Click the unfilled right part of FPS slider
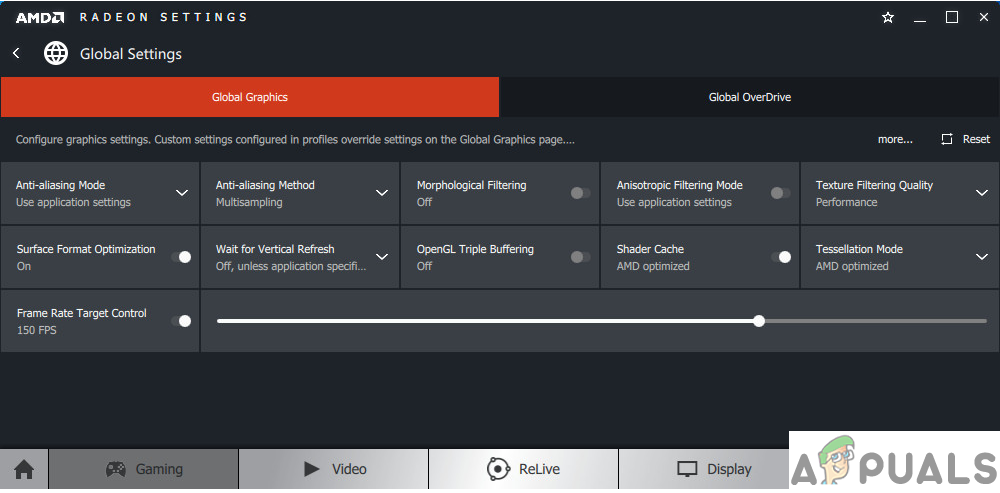 click(876, 321)
